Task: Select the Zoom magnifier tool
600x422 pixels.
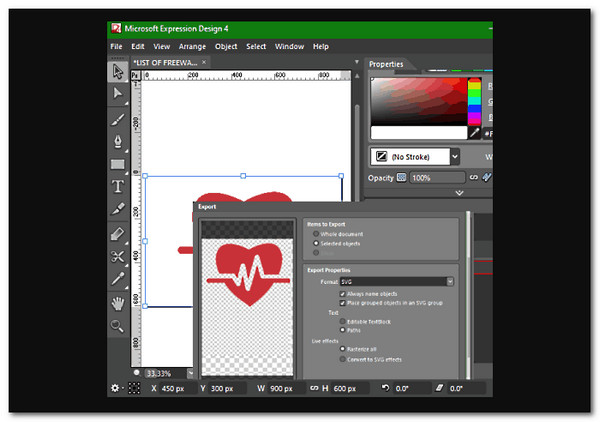Action: (x=117, y=326)
